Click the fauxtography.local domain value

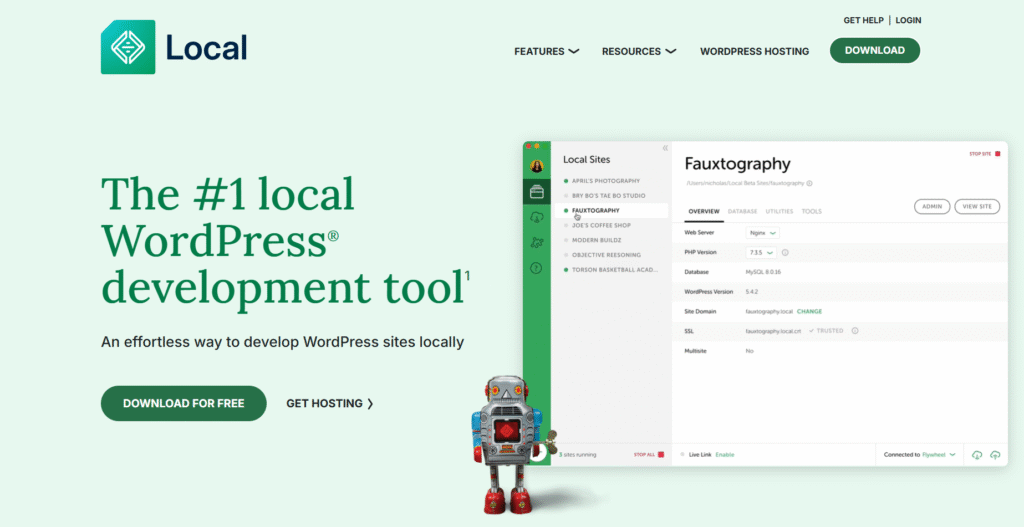tap(769, 311)
